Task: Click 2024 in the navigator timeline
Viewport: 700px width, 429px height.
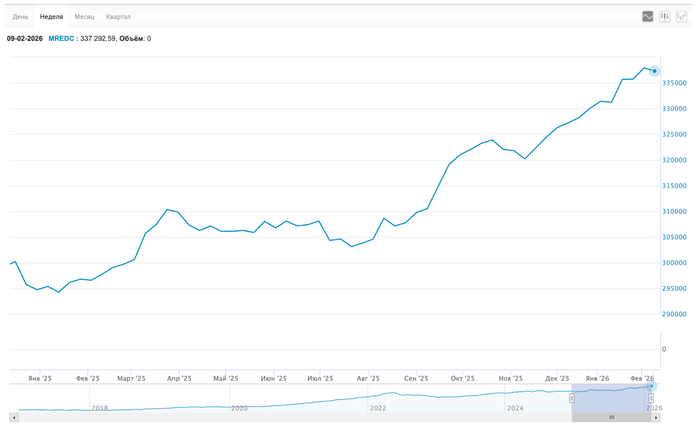Action: [516, 408]
